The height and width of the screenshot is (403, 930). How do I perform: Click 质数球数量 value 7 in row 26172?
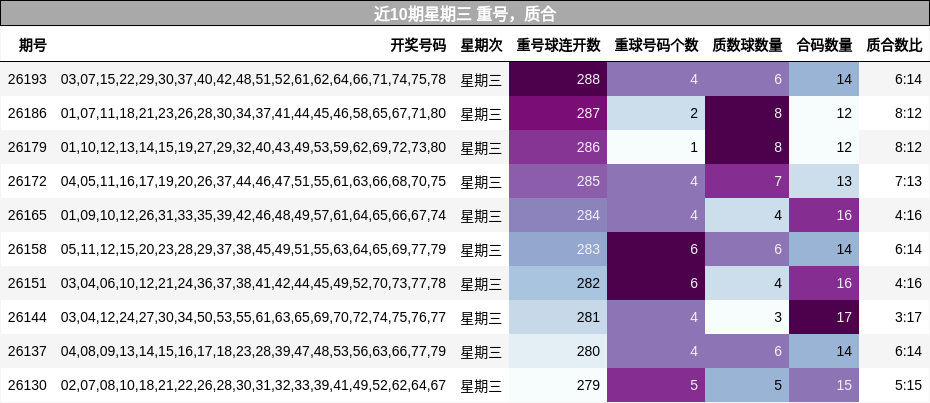click(747, 181)
